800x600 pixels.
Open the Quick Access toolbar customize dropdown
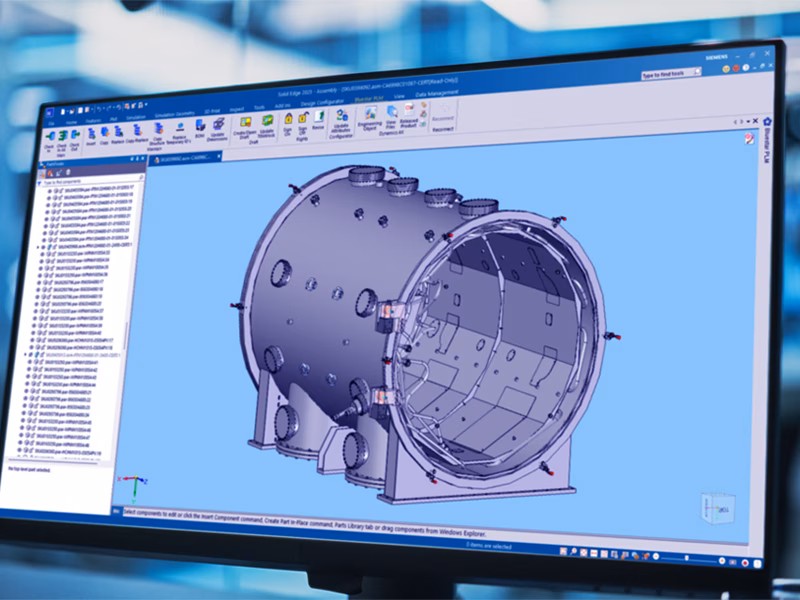click(146, 106)
